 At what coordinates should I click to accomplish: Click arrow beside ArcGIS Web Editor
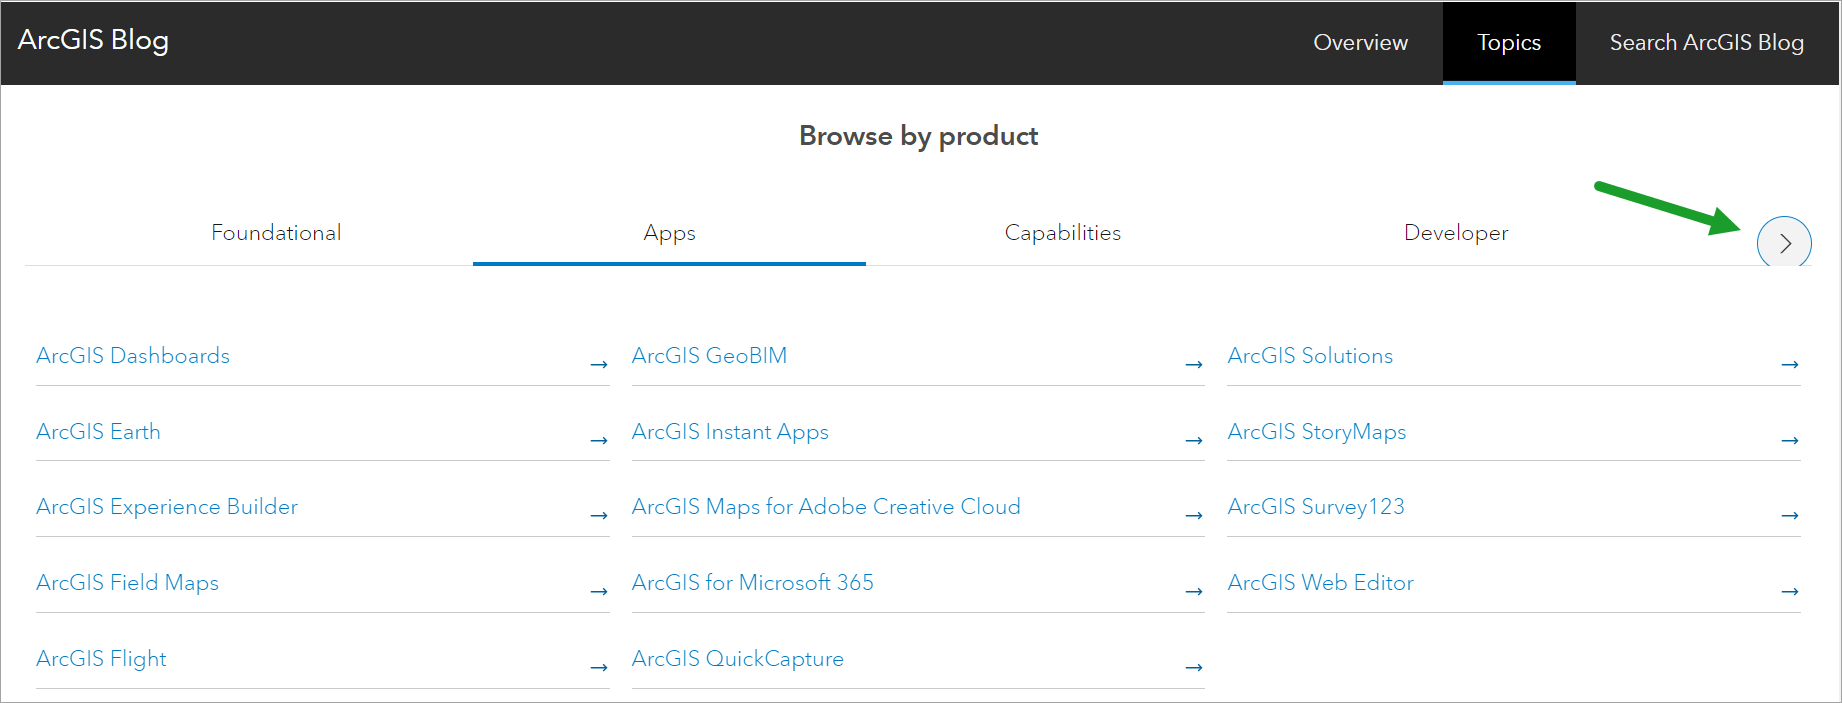pos(1790,592)
